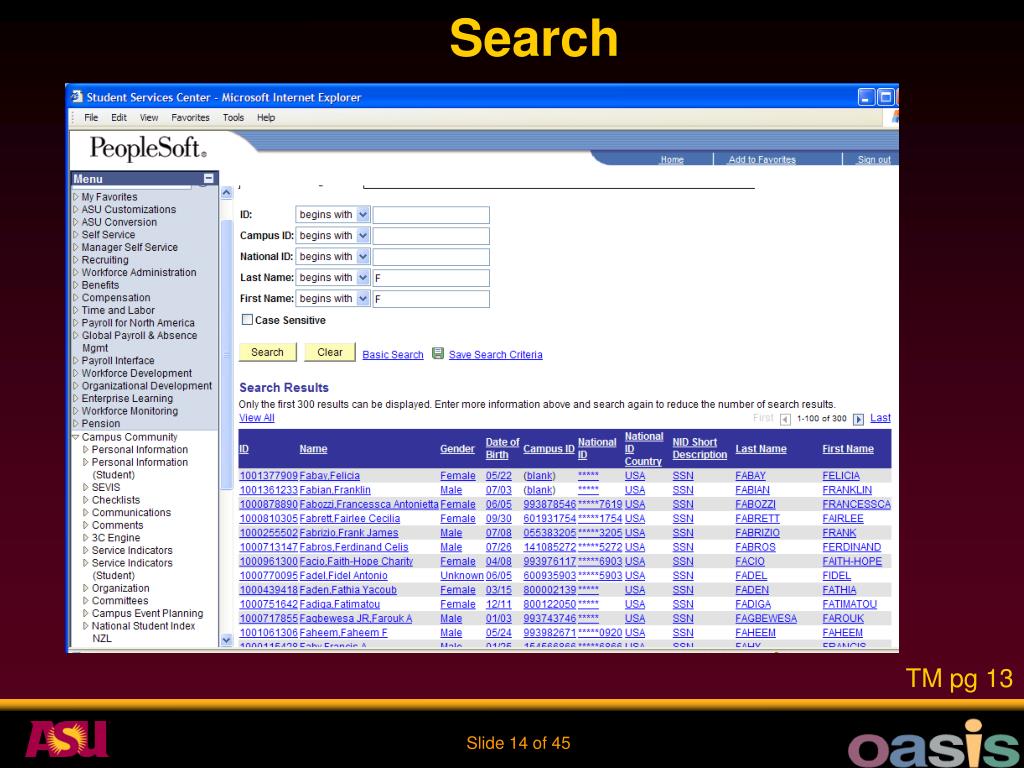
Task: Open result ID 1001377909
Action: point(268,476)
